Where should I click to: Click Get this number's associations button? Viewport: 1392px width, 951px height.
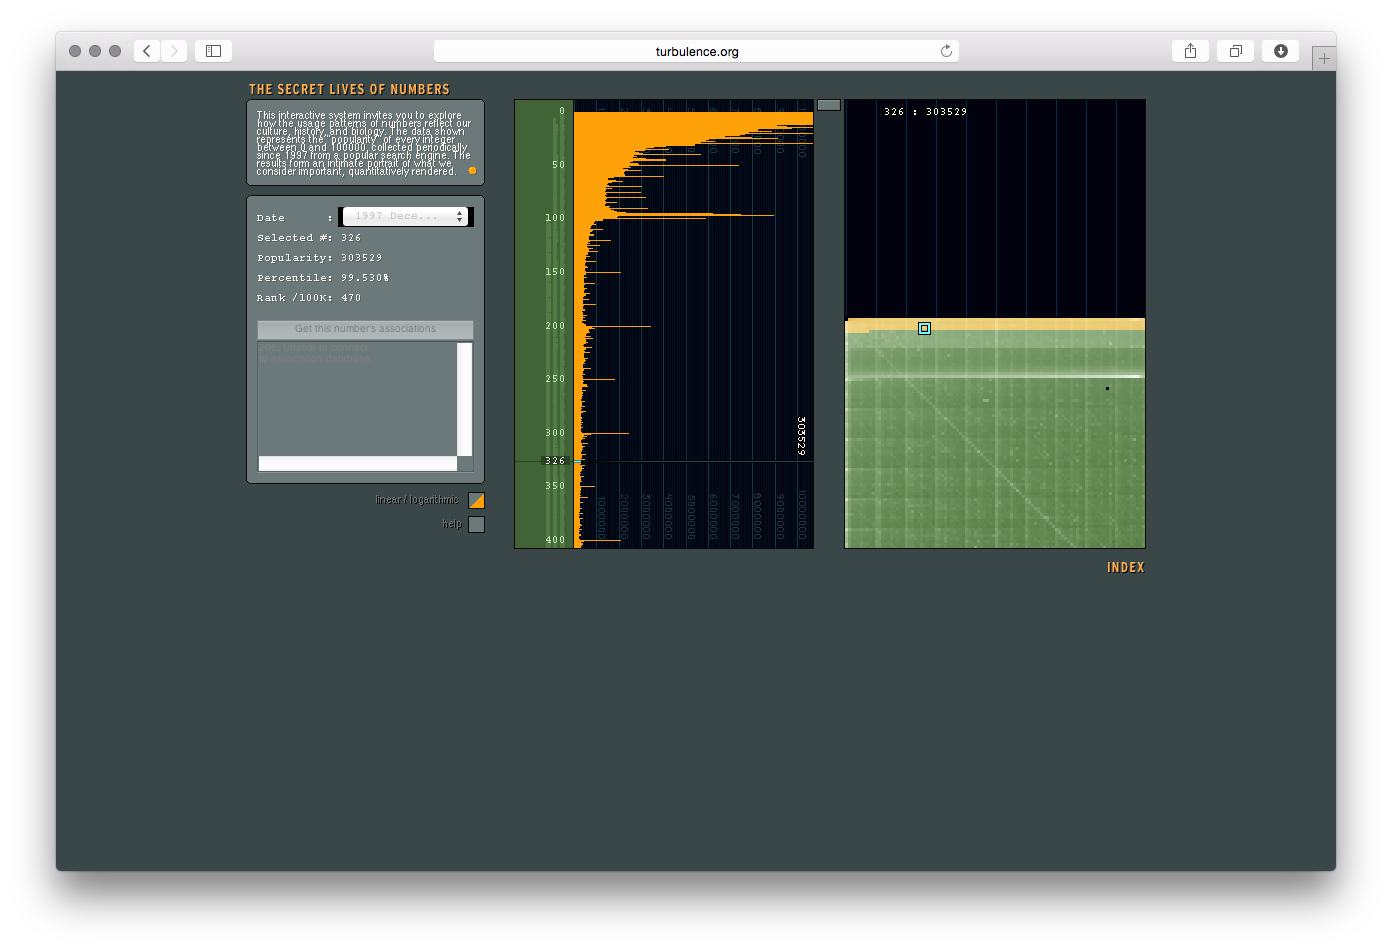tap(365, 329)
